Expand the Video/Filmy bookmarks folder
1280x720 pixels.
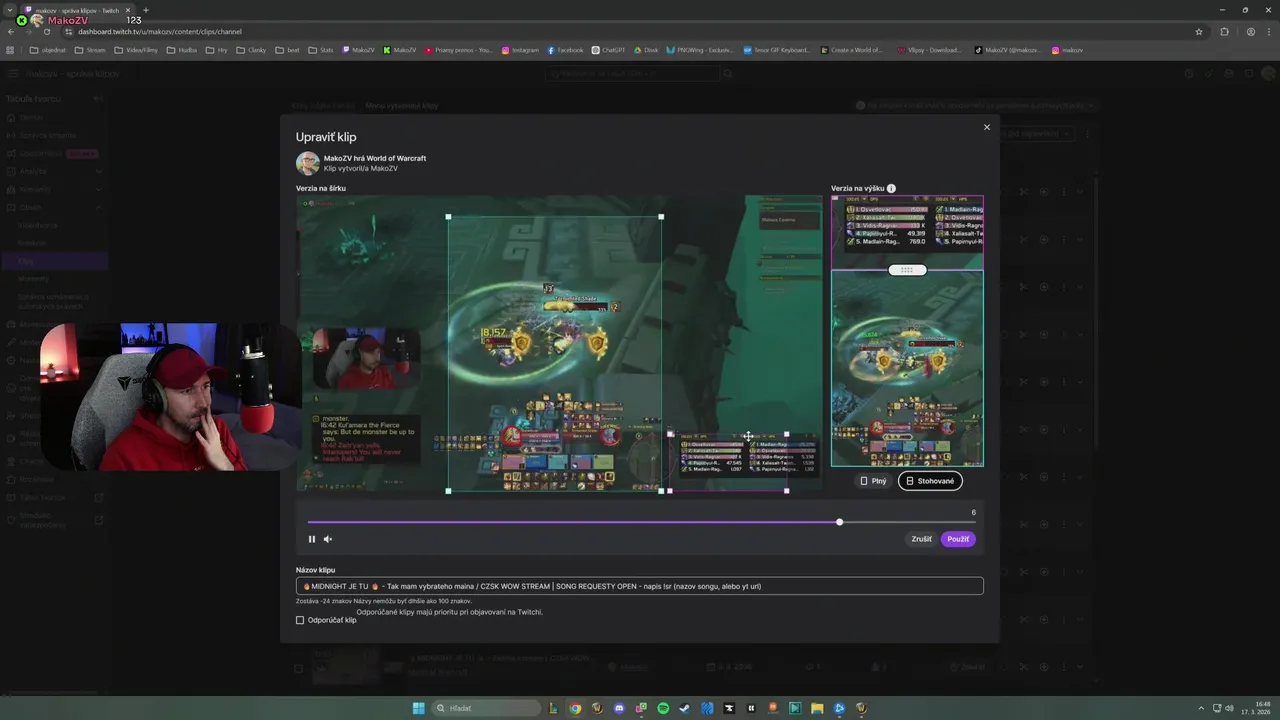136,50
